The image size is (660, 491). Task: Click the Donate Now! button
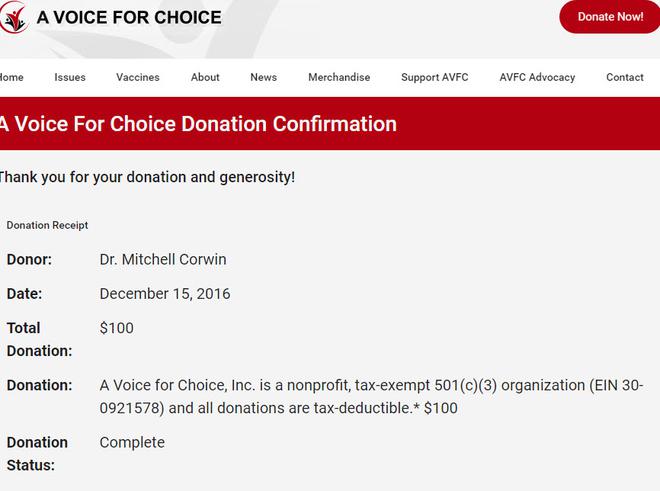(609, 17)
